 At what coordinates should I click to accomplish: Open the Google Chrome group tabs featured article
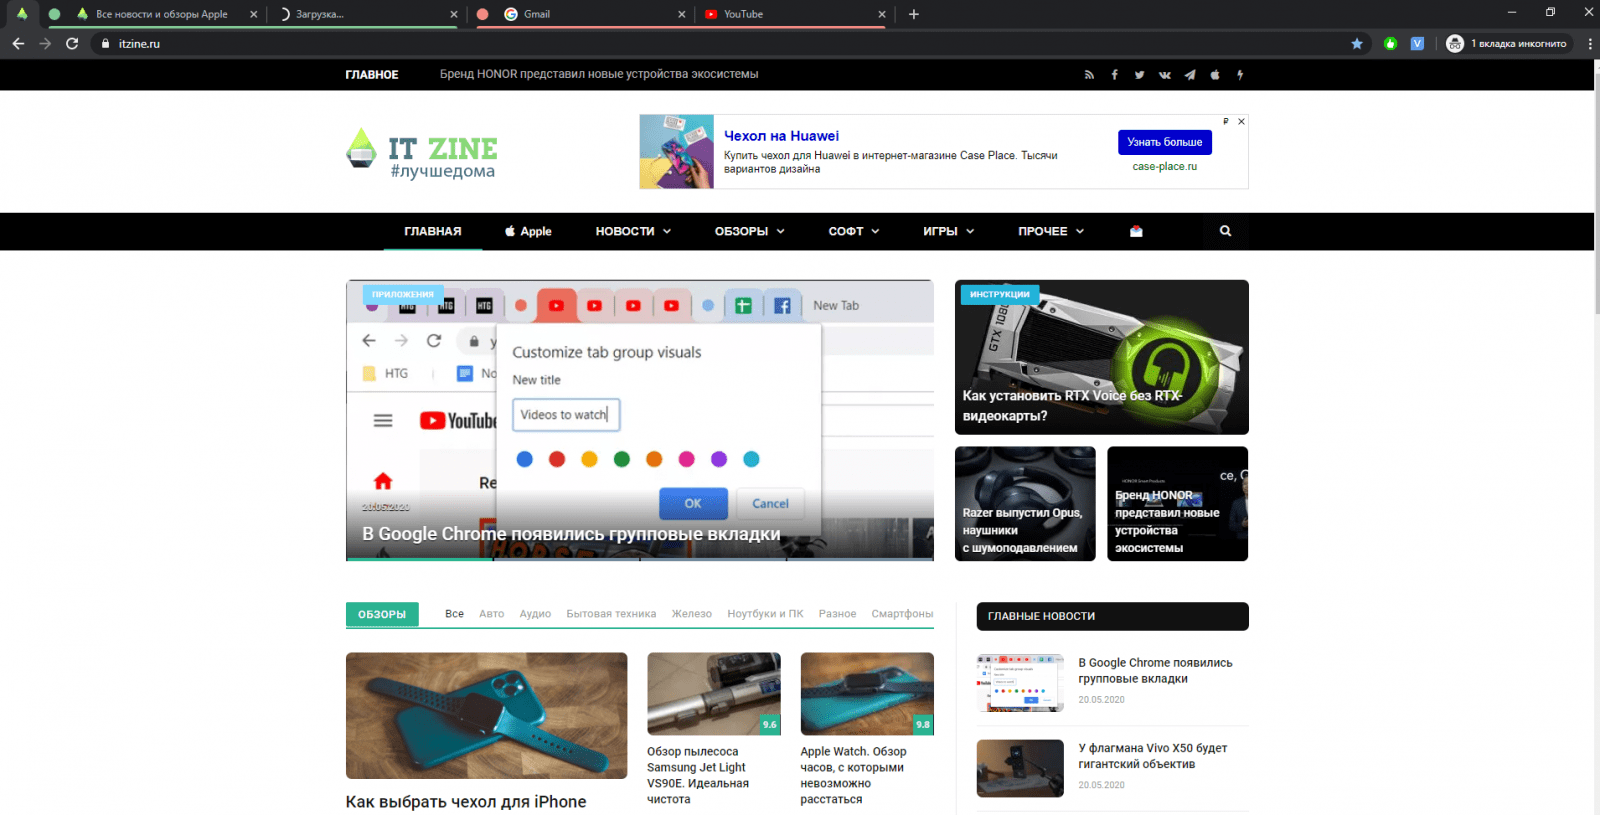tap(640, 420)
